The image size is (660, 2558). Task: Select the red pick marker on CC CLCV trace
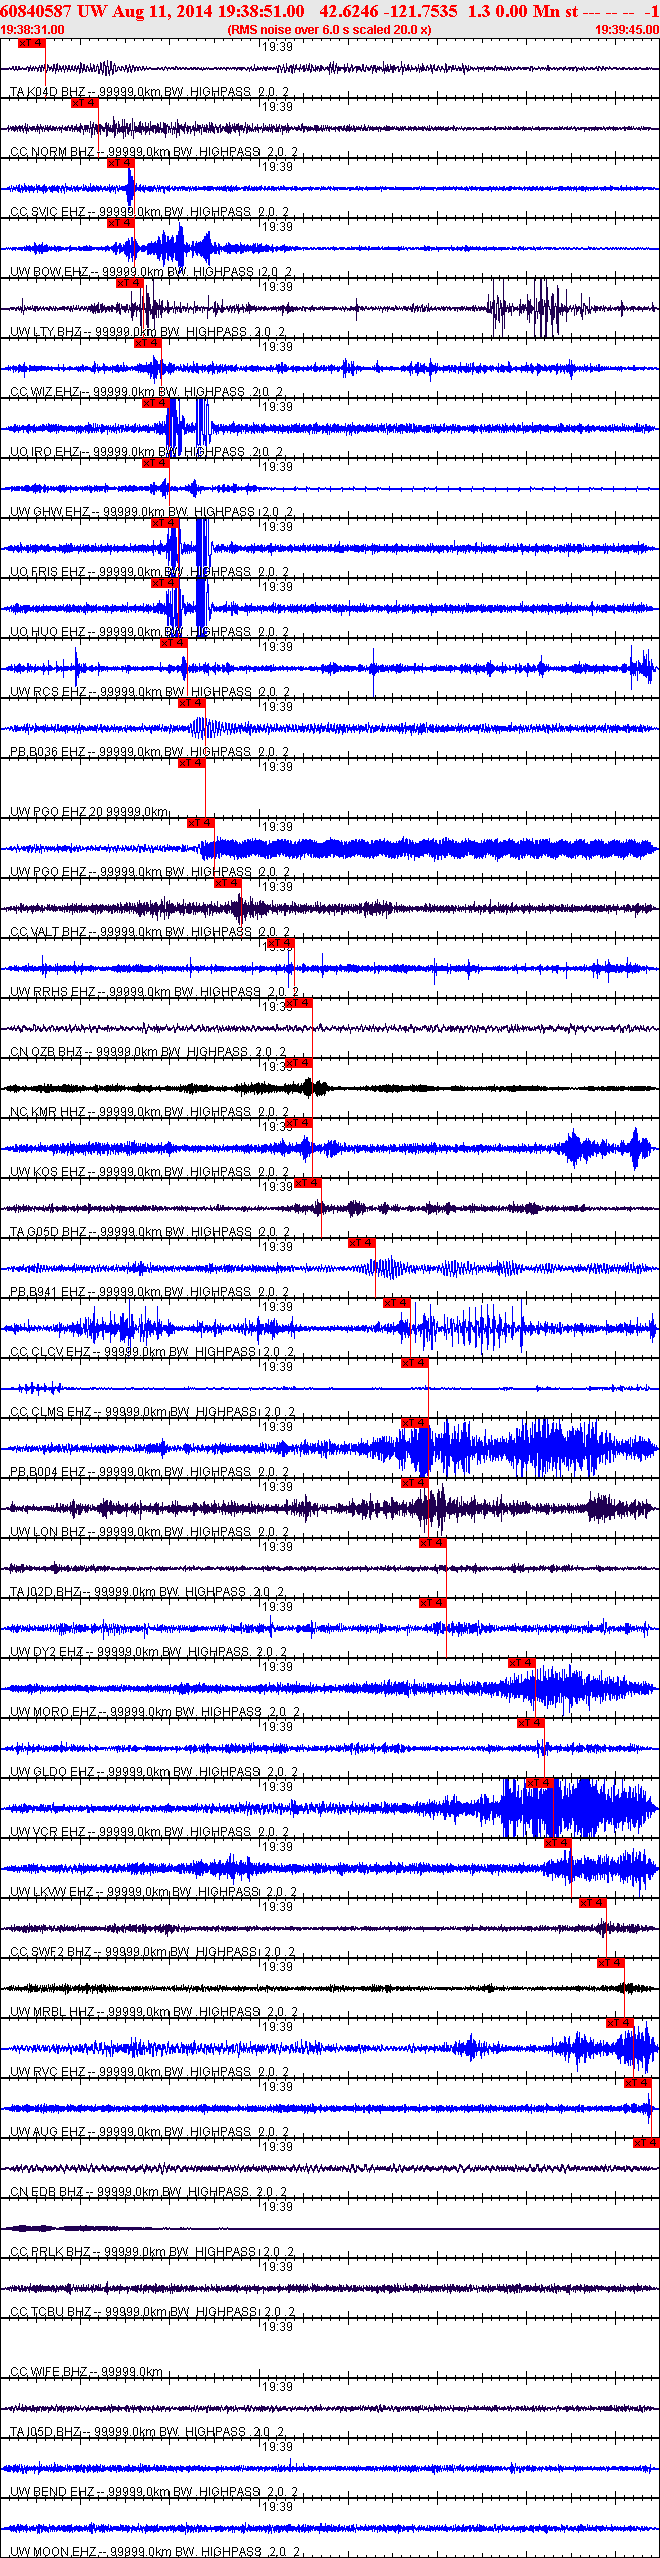coord(397,1303)
